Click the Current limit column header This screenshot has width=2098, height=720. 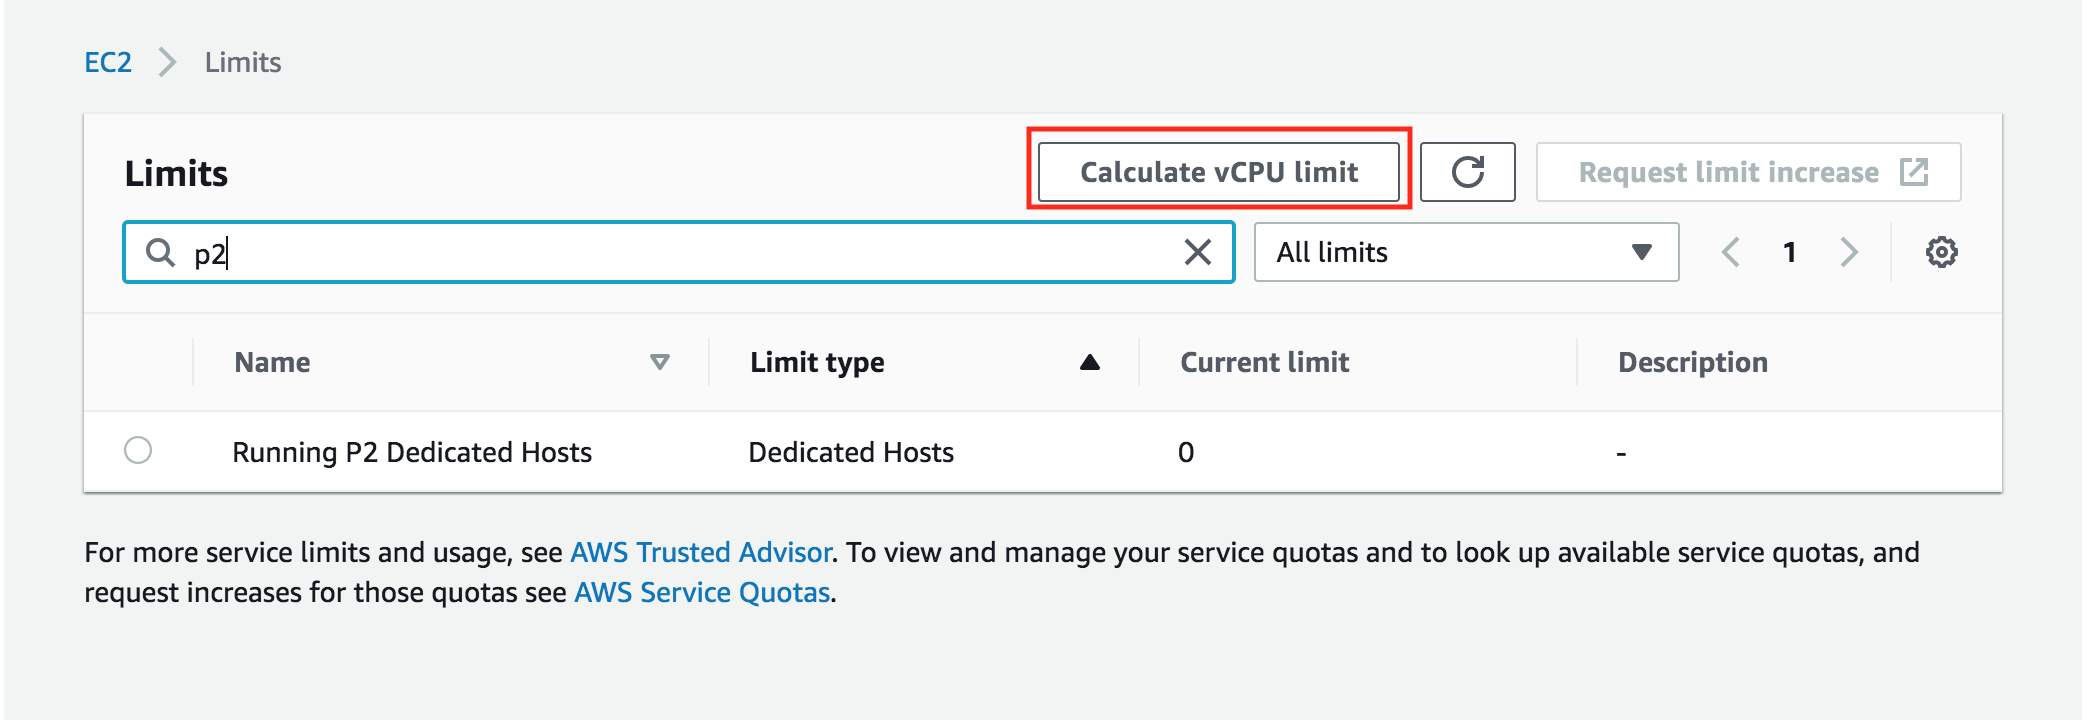[x=1264, y=362]
